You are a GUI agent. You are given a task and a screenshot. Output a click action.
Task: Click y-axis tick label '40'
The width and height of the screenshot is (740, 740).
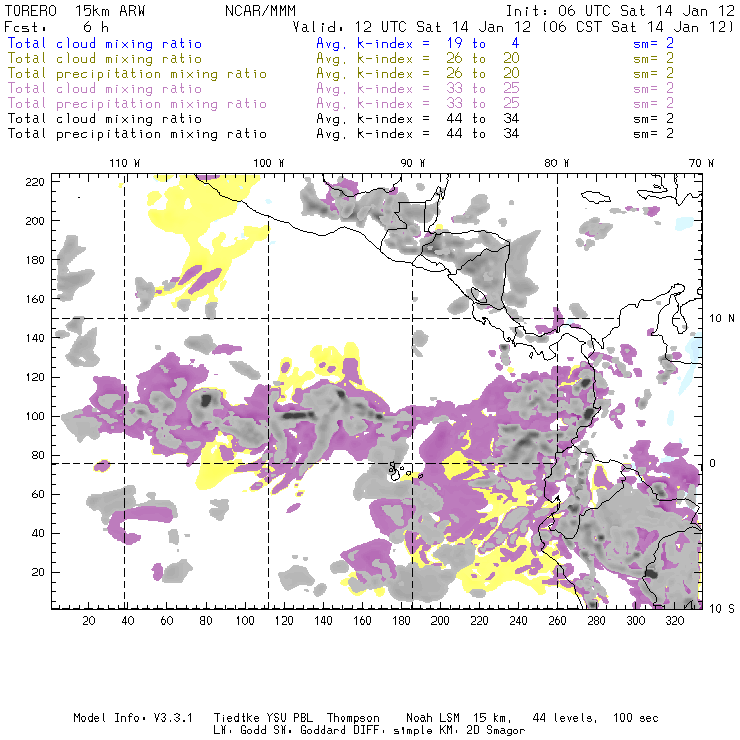(x=38, y=533)
